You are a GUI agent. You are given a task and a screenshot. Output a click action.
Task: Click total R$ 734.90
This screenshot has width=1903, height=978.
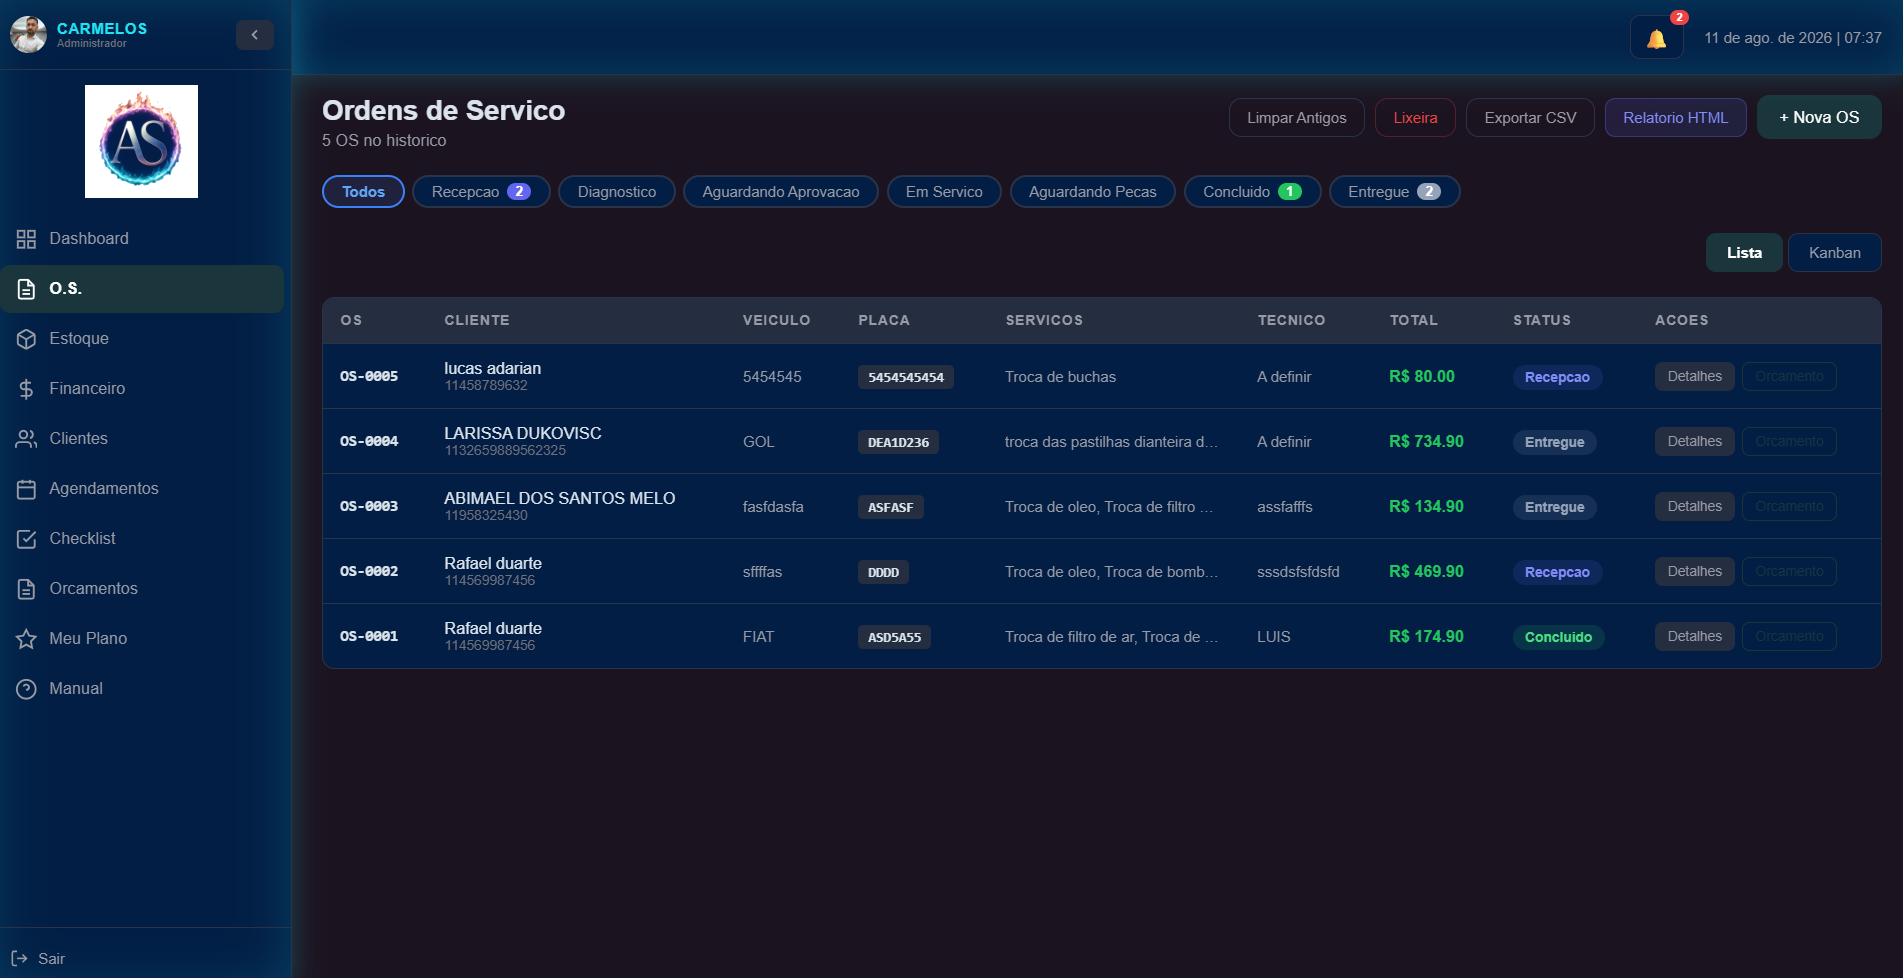pyautogui.click(x=1426, y=442)
